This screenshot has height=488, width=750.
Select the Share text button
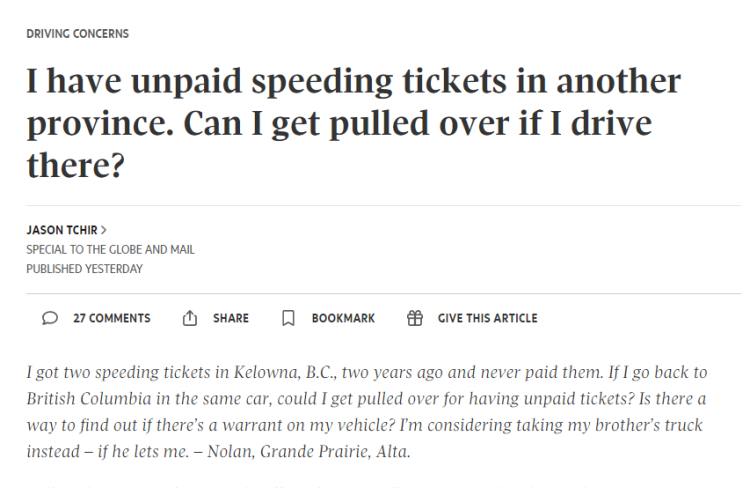tap(231, 318)
